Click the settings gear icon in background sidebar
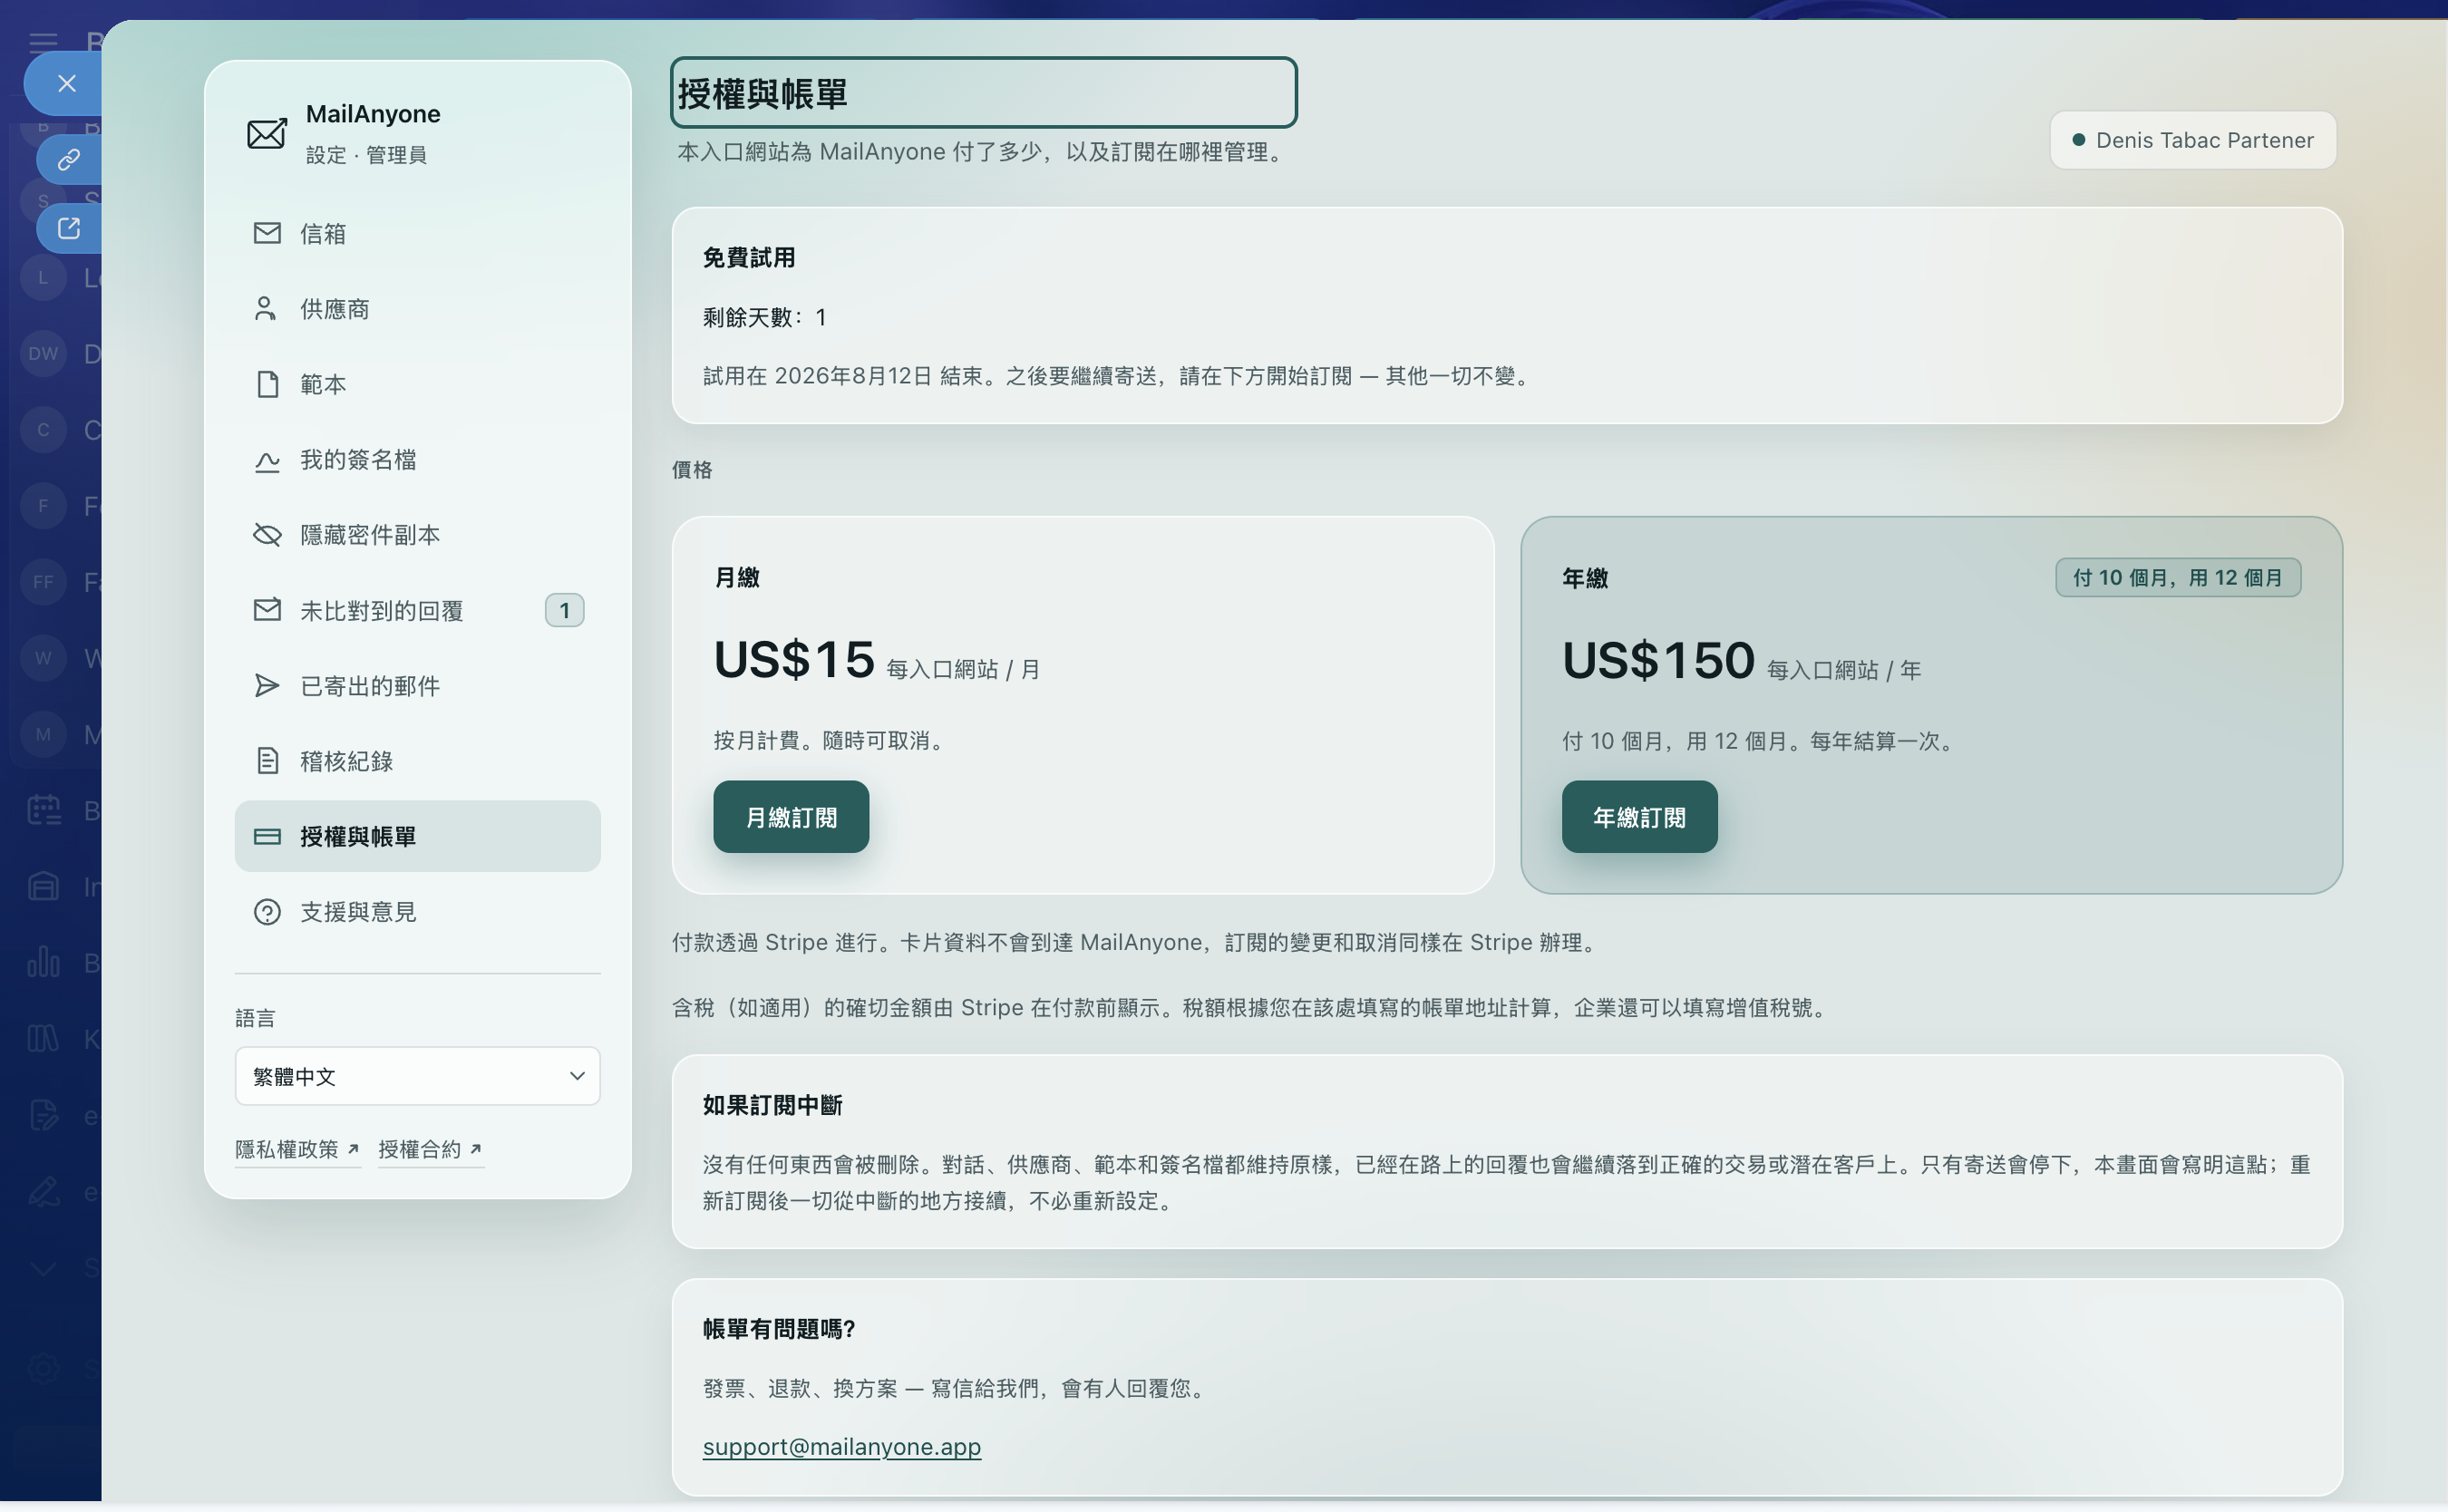The image size is (2448, 1512). (x=43, y=1369)
